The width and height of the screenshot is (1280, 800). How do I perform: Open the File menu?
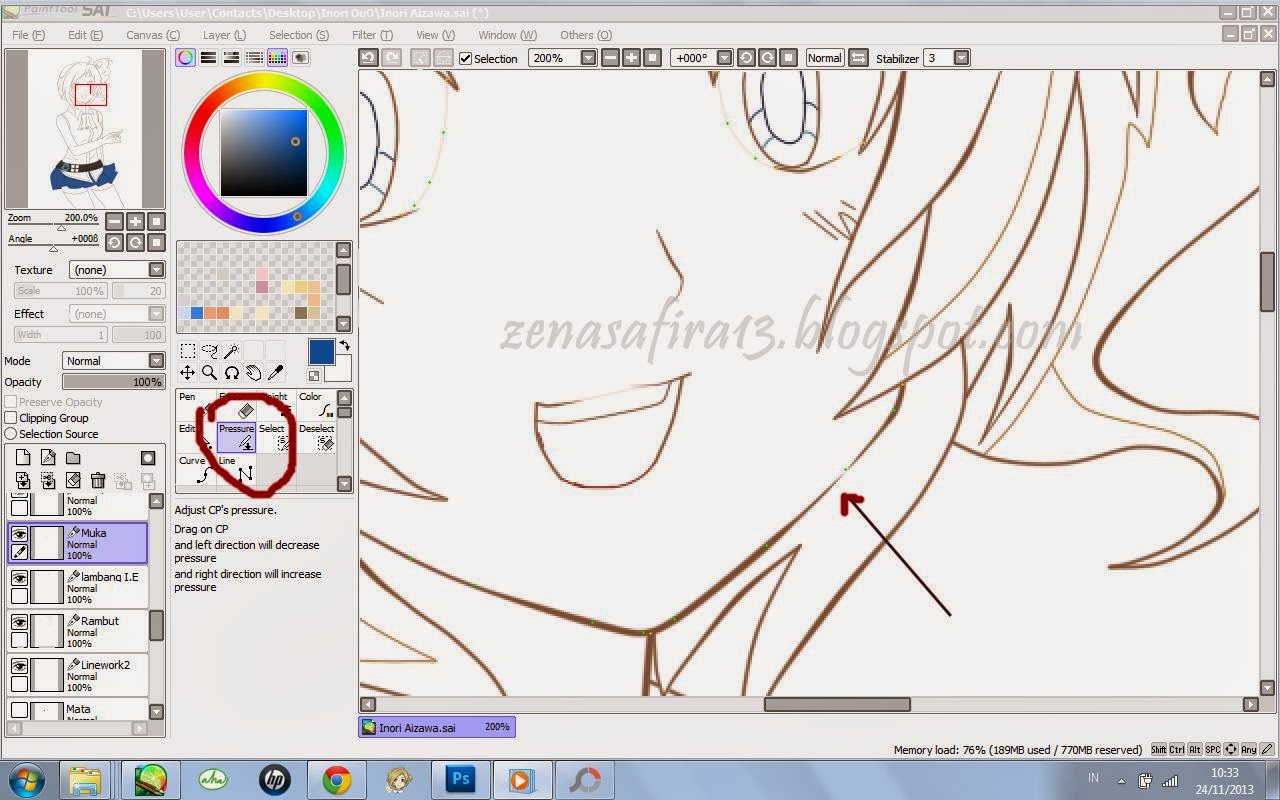coord(28,35)
